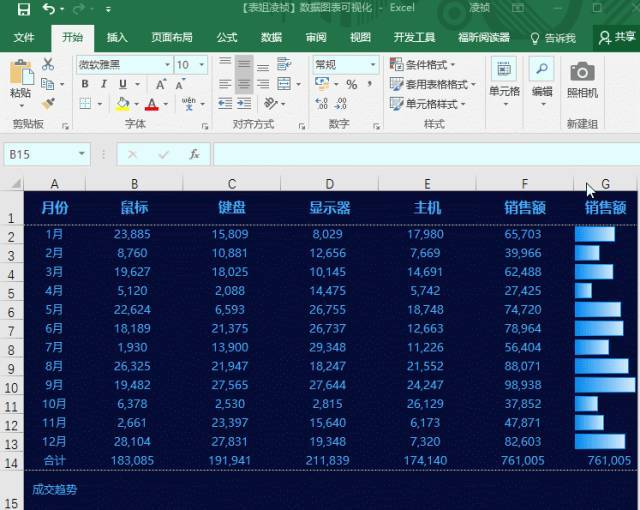Click the fx insert function button

(194, 154)
